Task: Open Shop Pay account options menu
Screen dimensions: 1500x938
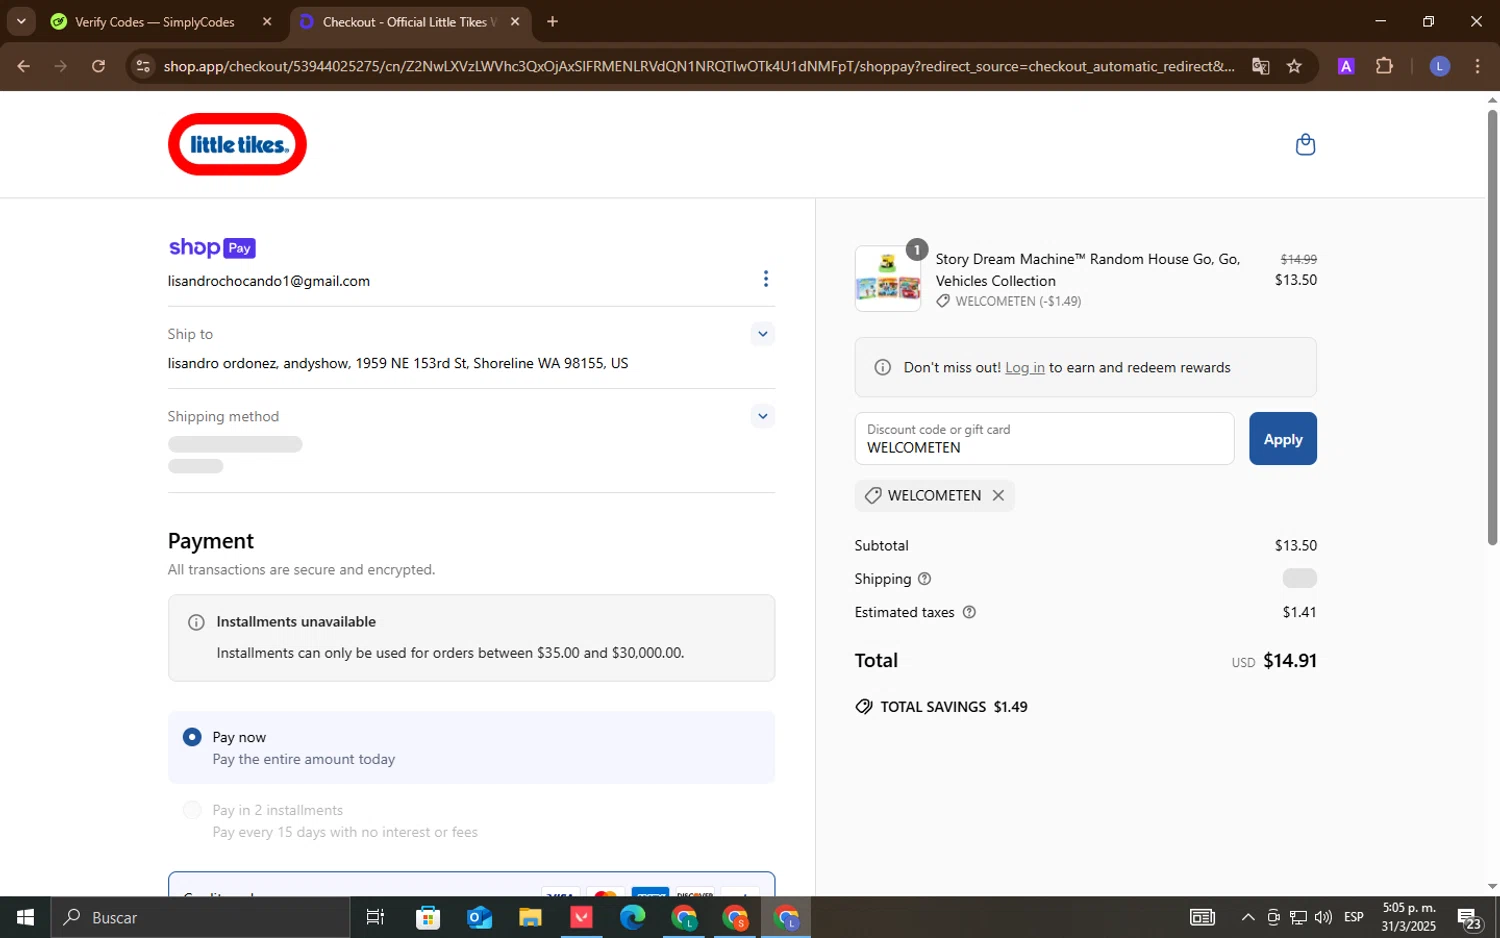Action: (766, 279)
